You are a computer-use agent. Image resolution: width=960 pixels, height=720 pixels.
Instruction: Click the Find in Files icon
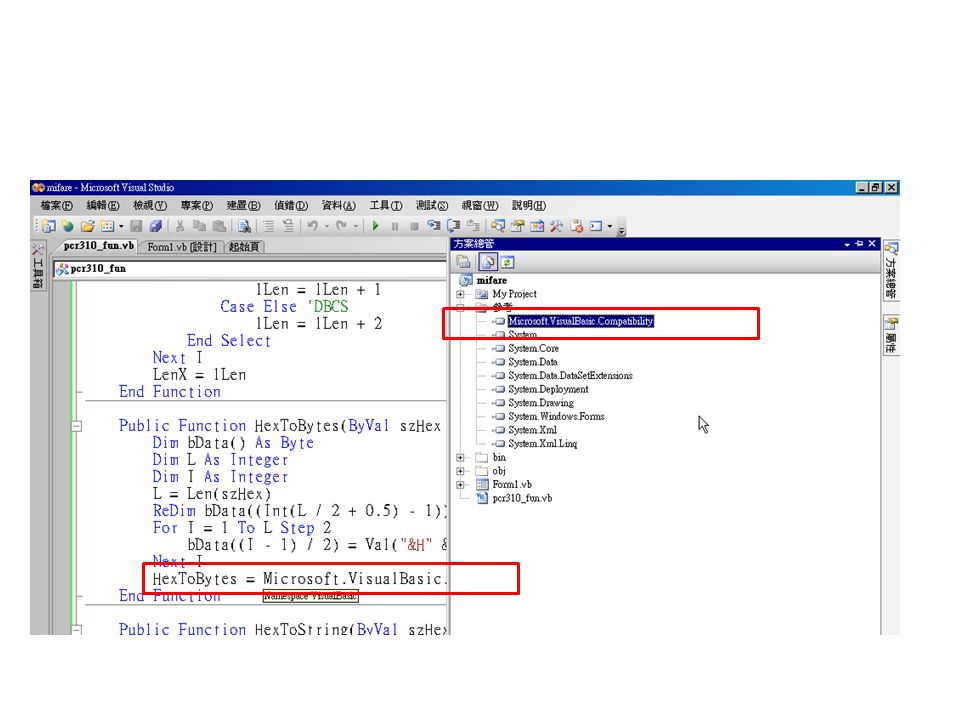244,226
